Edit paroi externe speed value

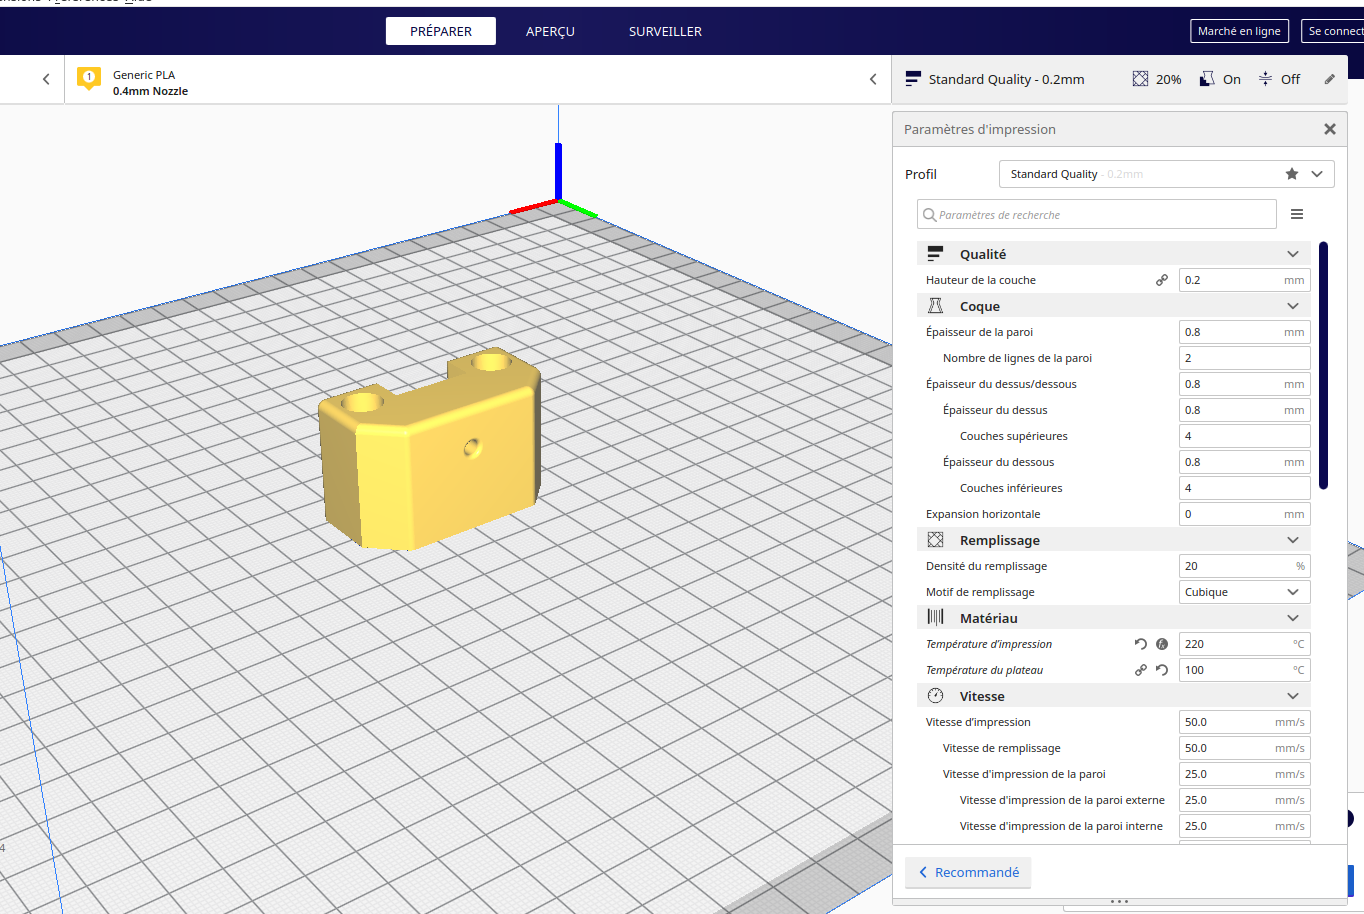click(x=1244, y=800)
